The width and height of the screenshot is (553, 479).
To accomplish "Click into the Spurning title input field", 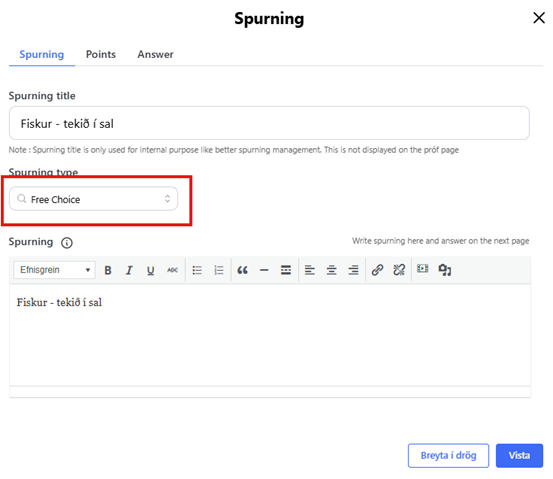I will (x=269, y=123).
